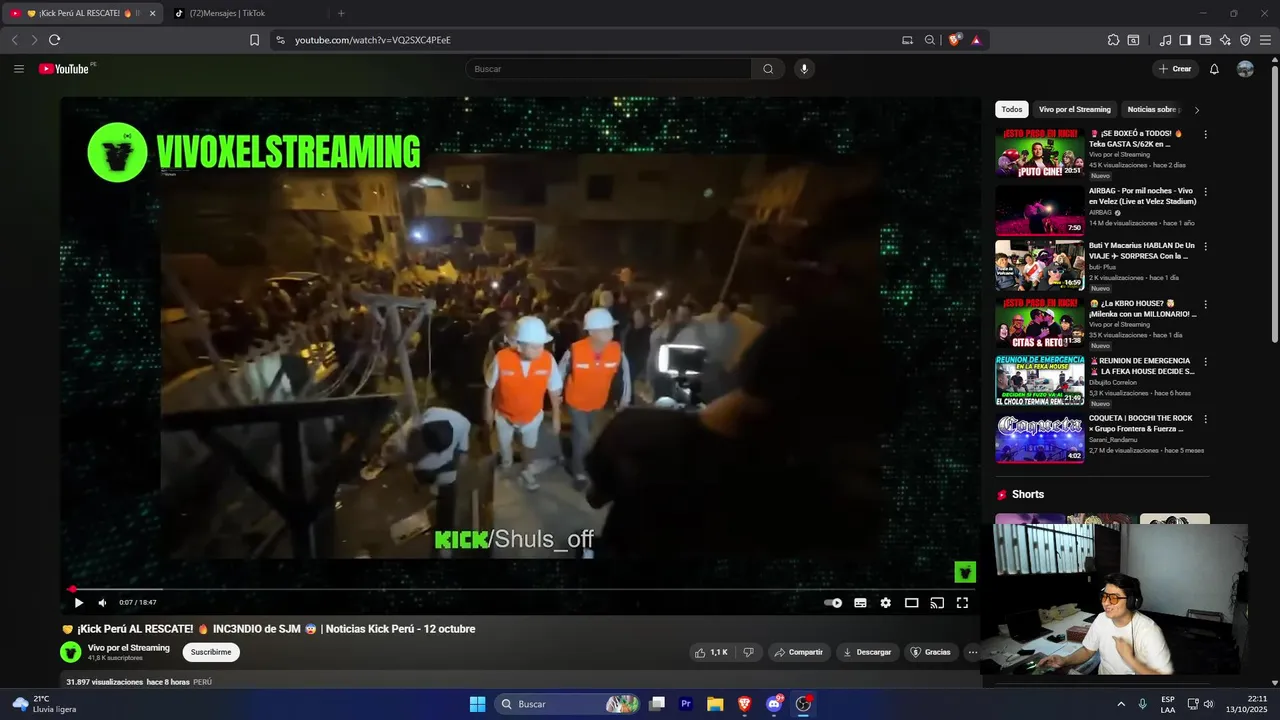The image size is (1280, 720).
Task: Open the YouTube hamburger guide menu
Action: [19, 69]
